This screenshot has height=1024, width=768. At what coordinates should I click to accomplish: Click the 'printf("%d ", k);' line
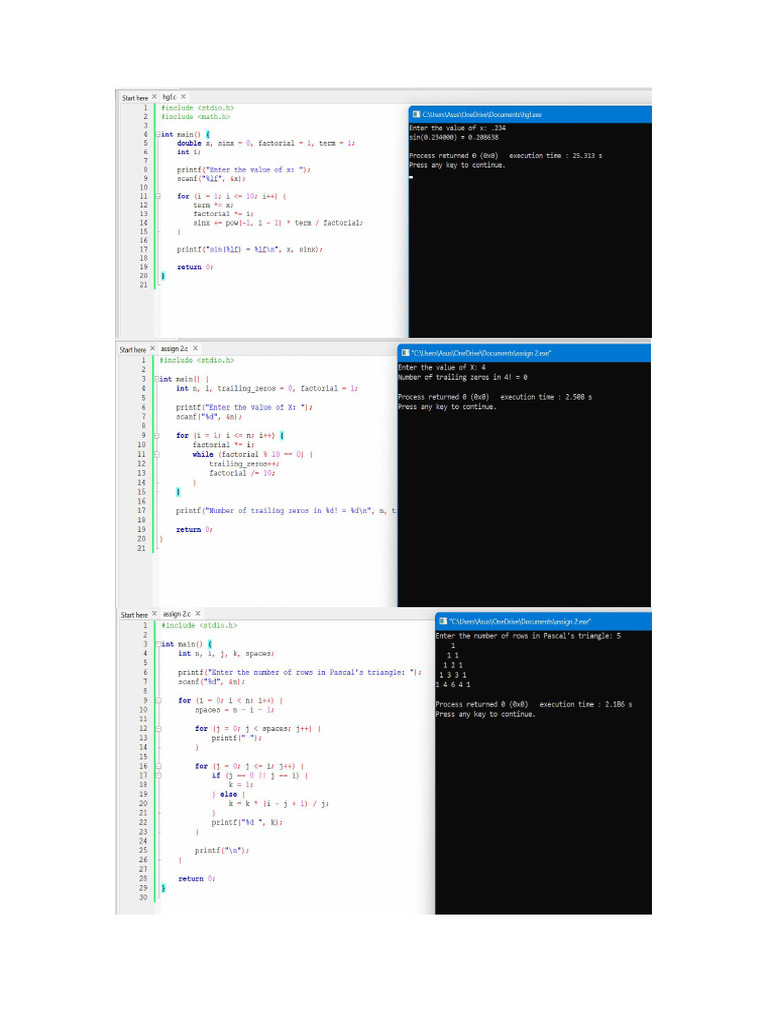tap(247, 822)
